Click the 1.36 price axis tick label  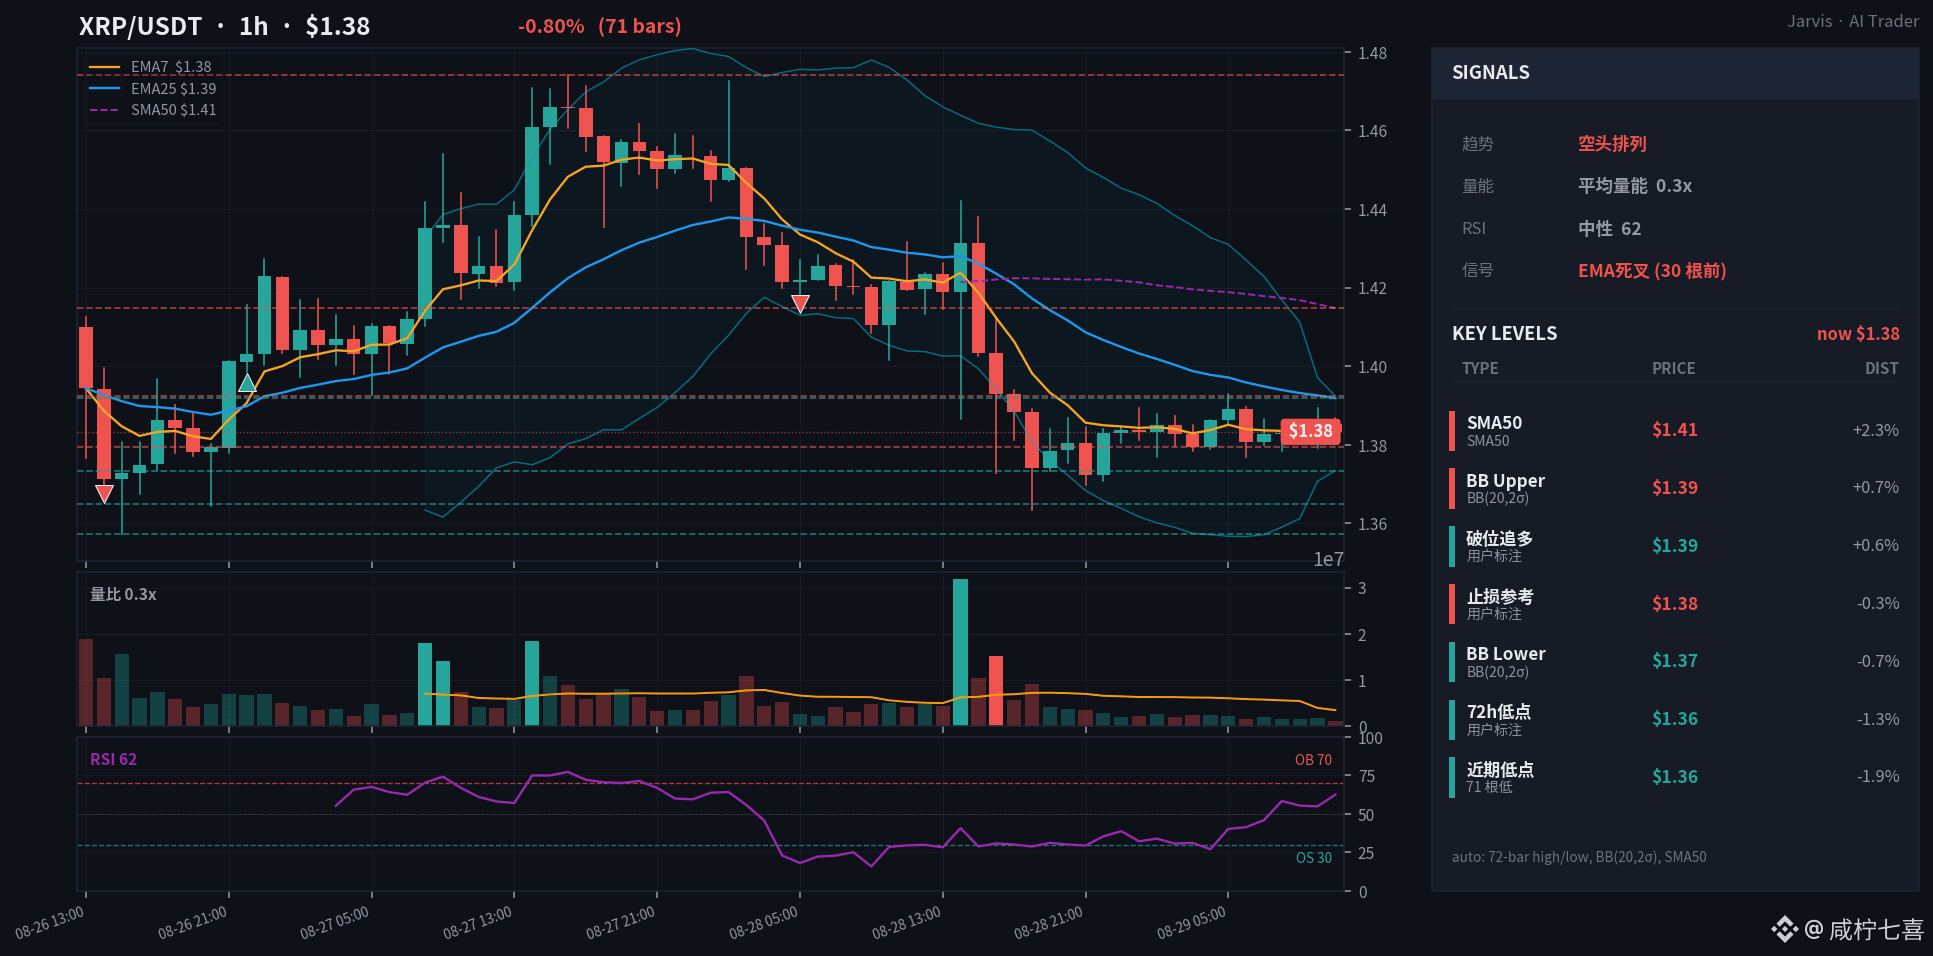click(x=1372, y=524)
